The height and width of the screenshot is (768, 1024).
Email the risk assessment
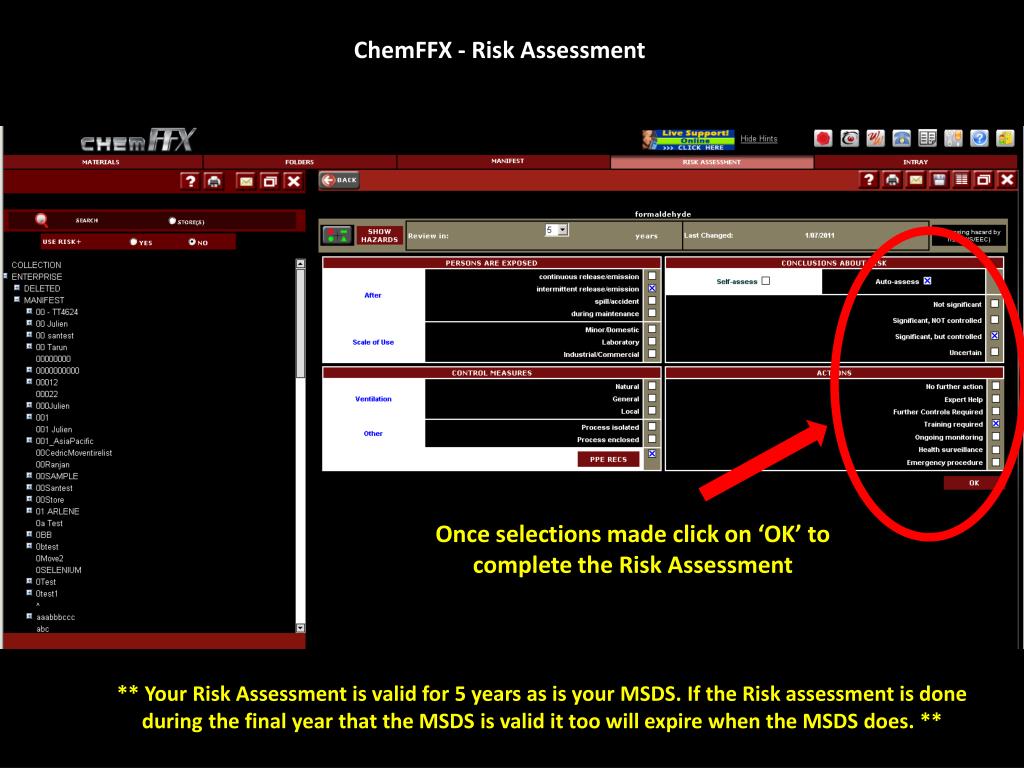(x=916, y=180)
